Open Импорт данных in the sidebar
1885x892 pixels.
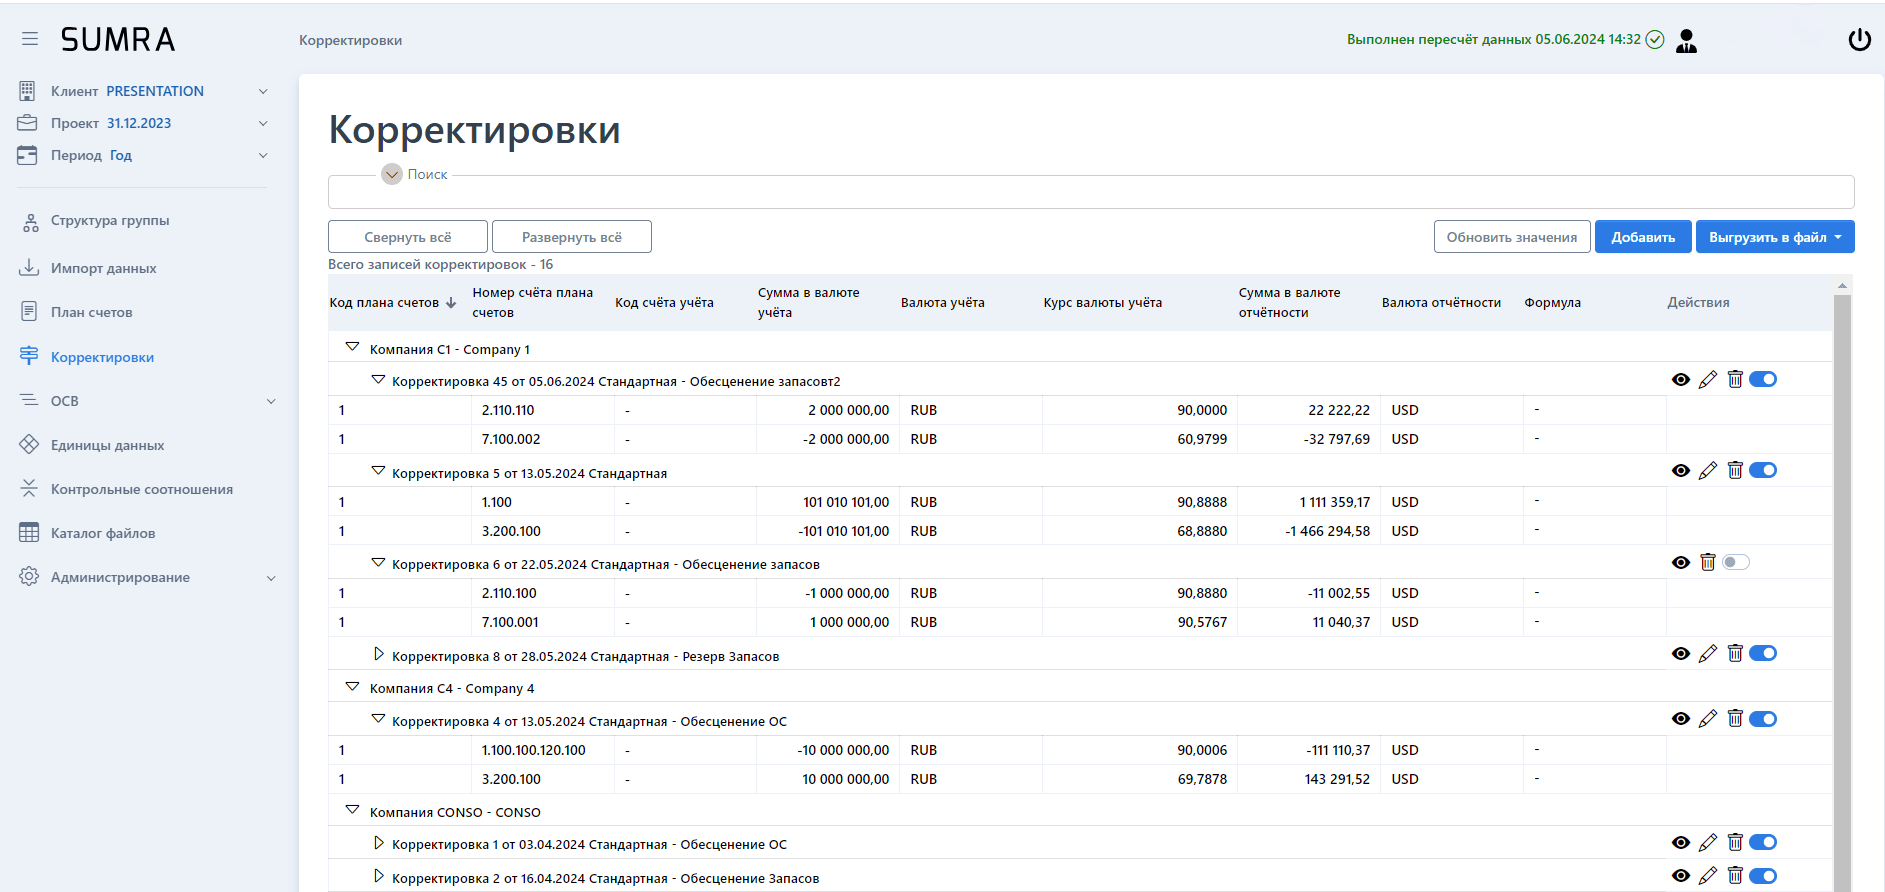coord(103,268)
